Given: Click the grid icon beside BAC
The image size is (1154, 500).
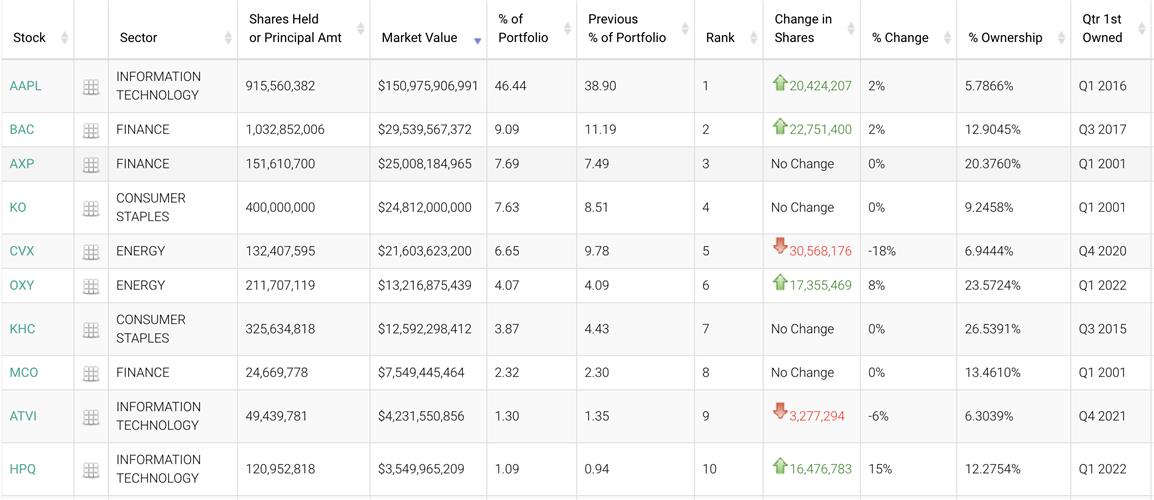Looking at the screenshot, I should 91,130.
